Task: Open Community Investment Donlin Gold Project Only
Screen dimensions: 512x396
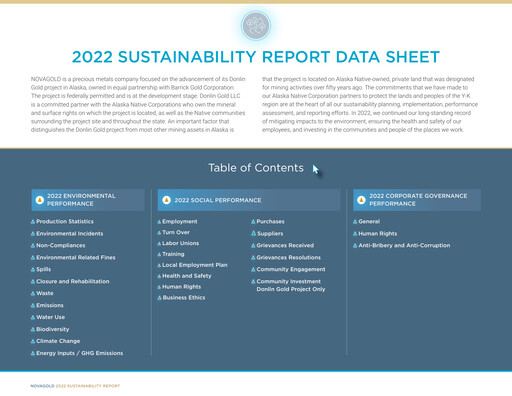Action: [291, 285]
